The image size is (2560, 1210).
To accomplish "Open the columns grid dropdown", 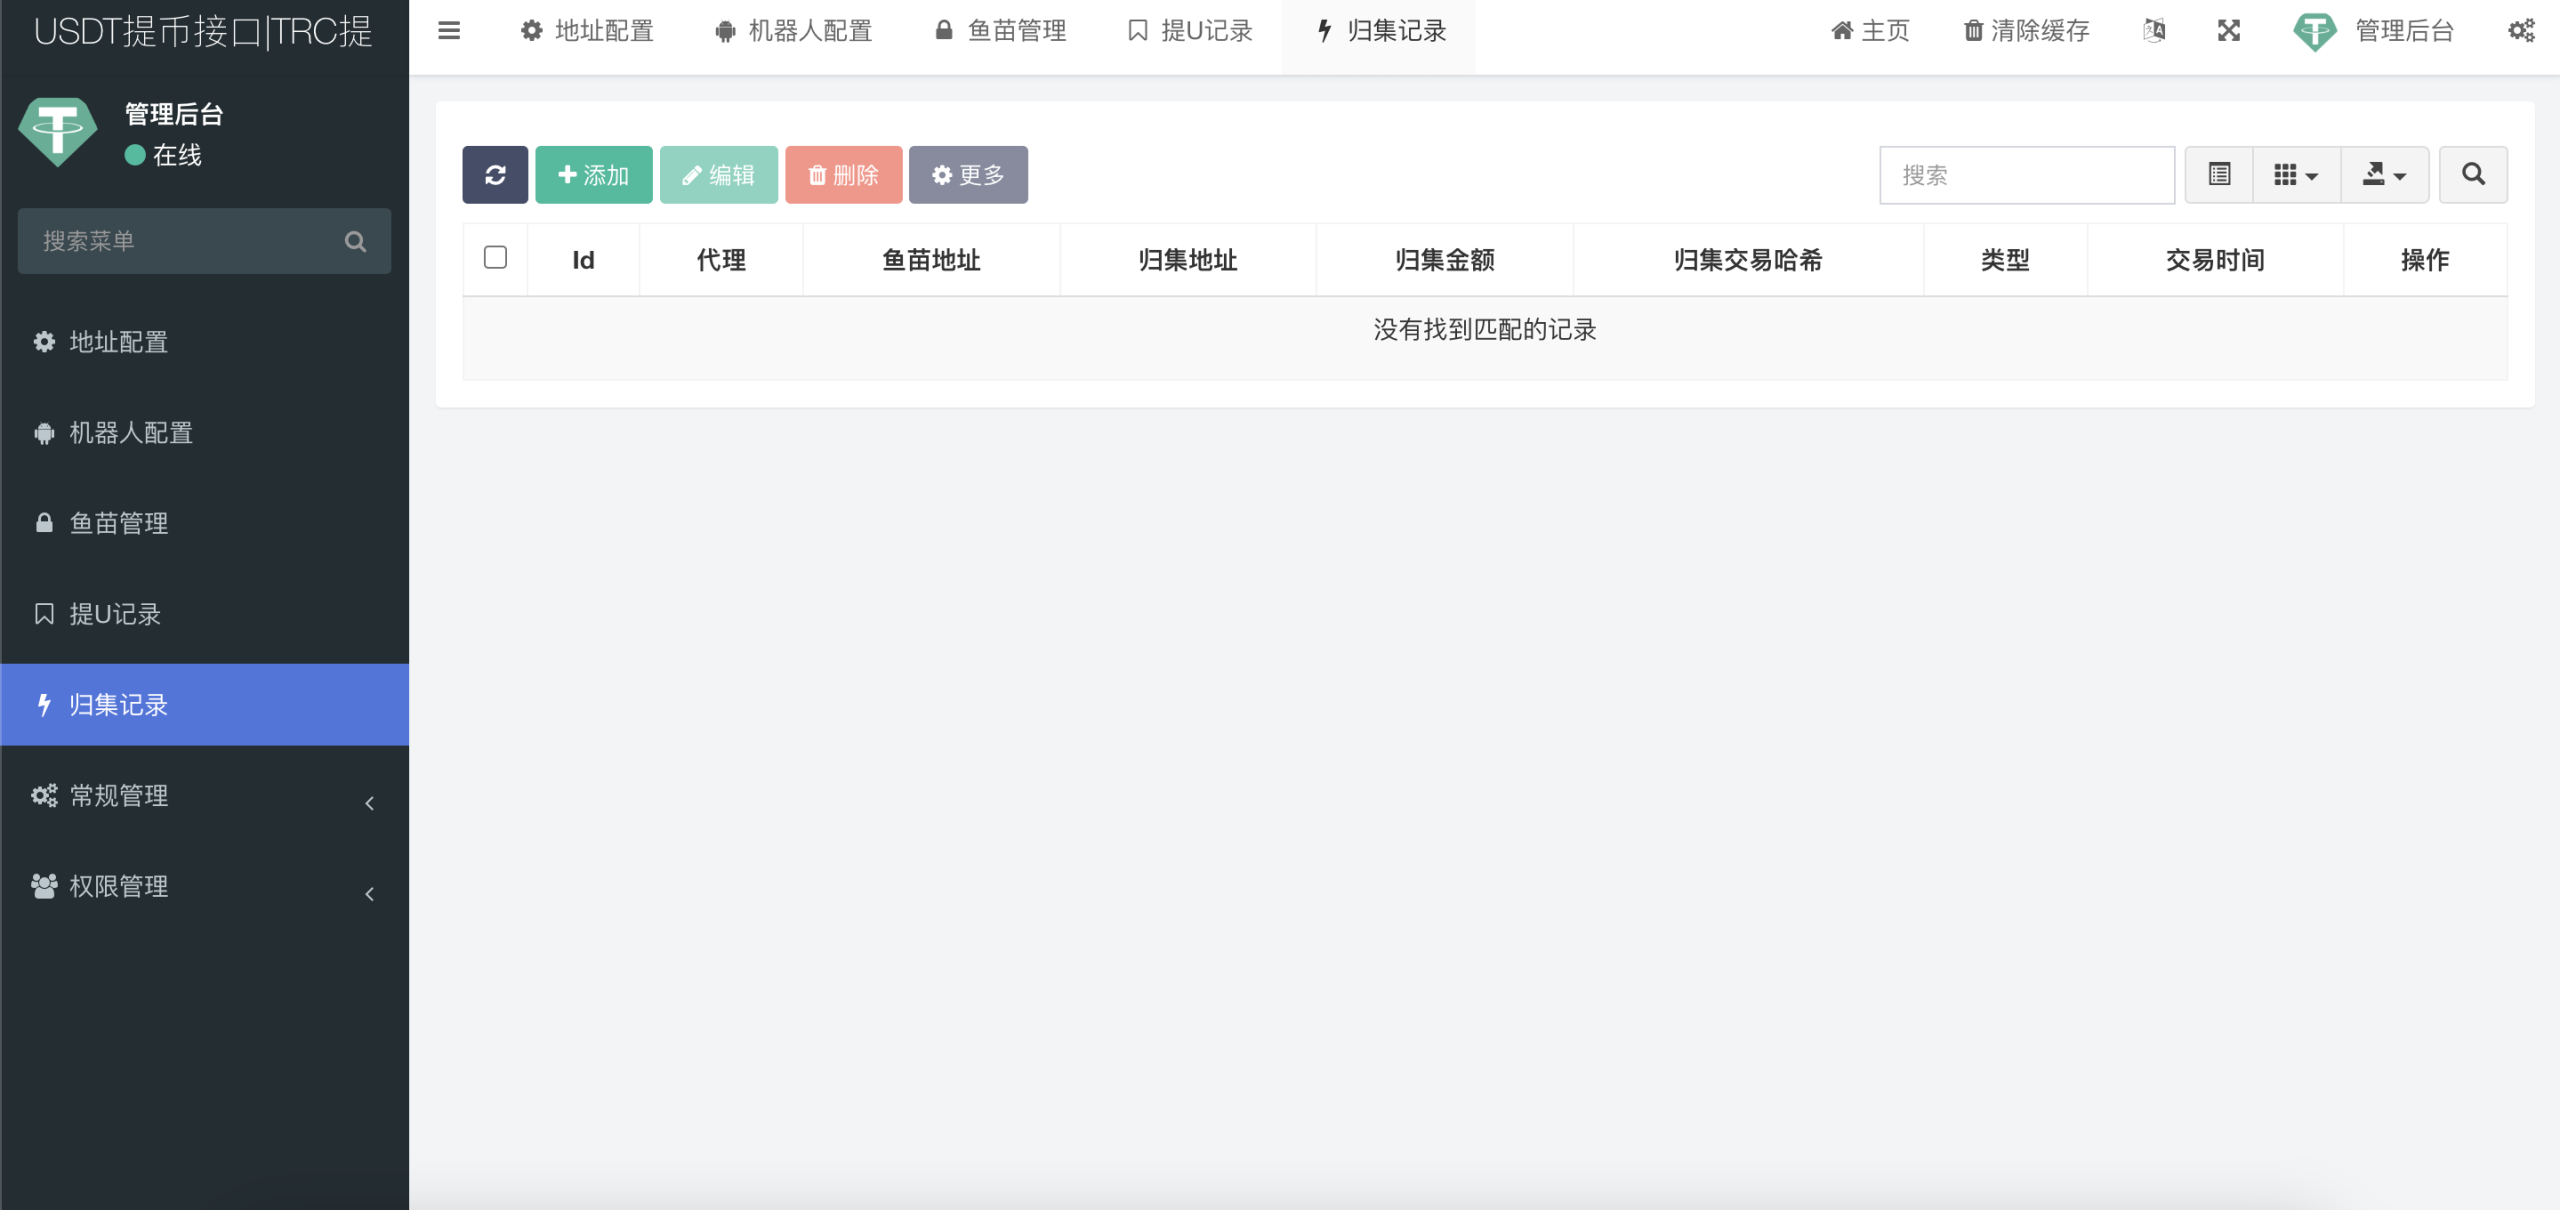I will [2296, 175].
